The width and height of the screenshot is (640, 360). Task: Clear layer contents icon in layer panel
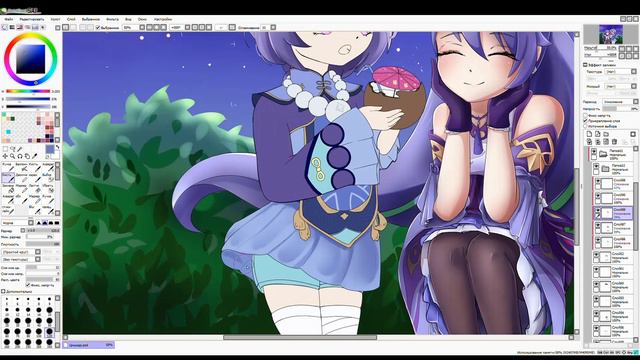coord(606,142)
